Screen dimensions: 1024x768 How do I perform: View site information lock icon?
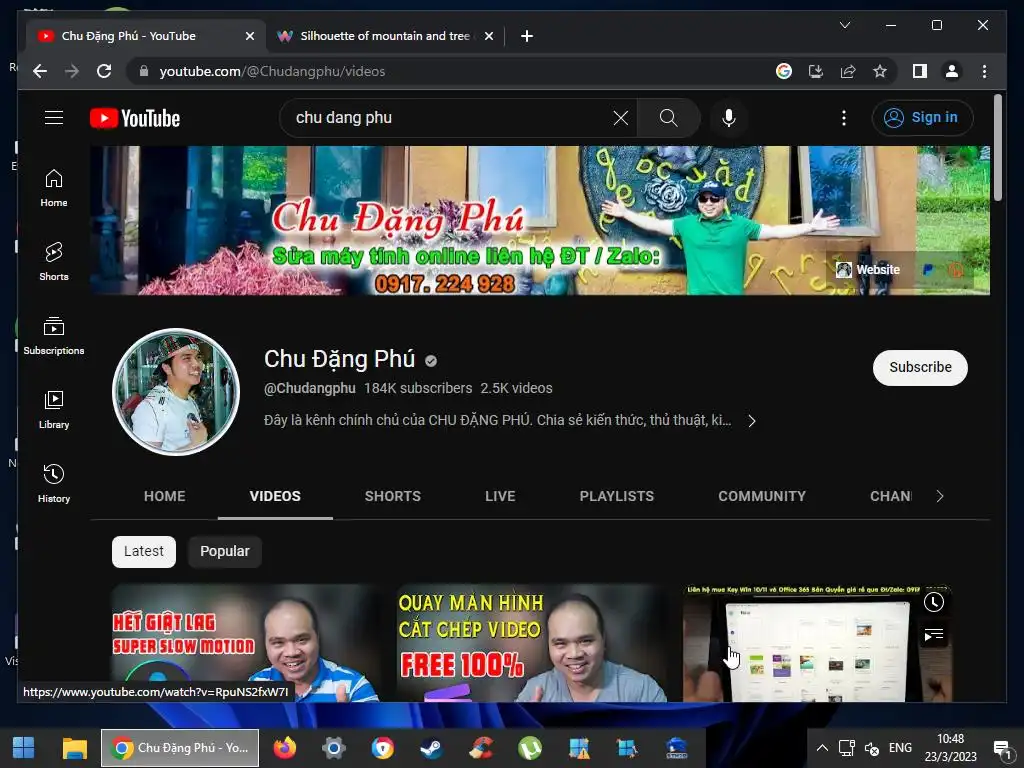point(144,71)
